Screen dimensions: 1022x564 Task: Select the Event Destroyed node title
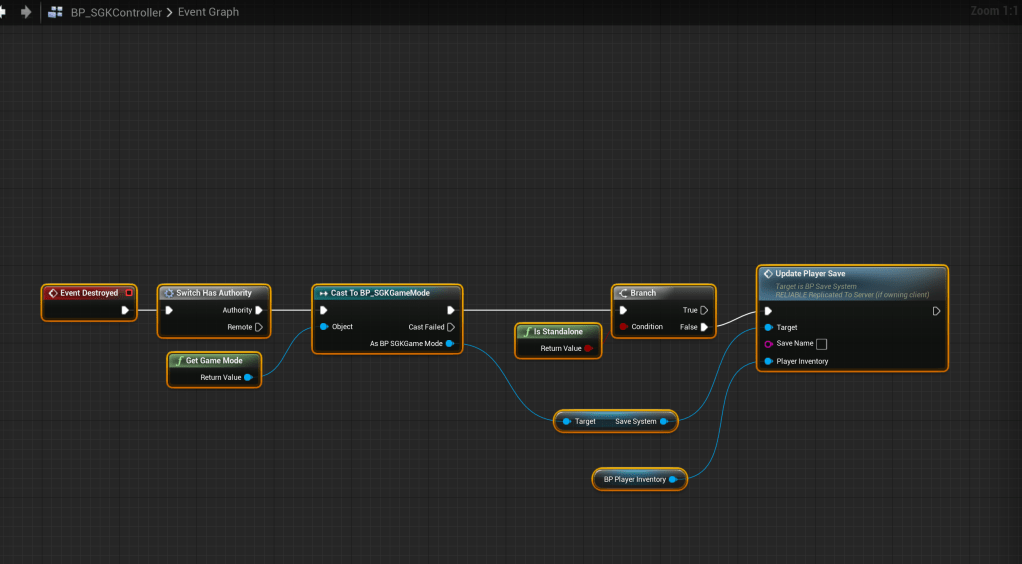[89, 293]
